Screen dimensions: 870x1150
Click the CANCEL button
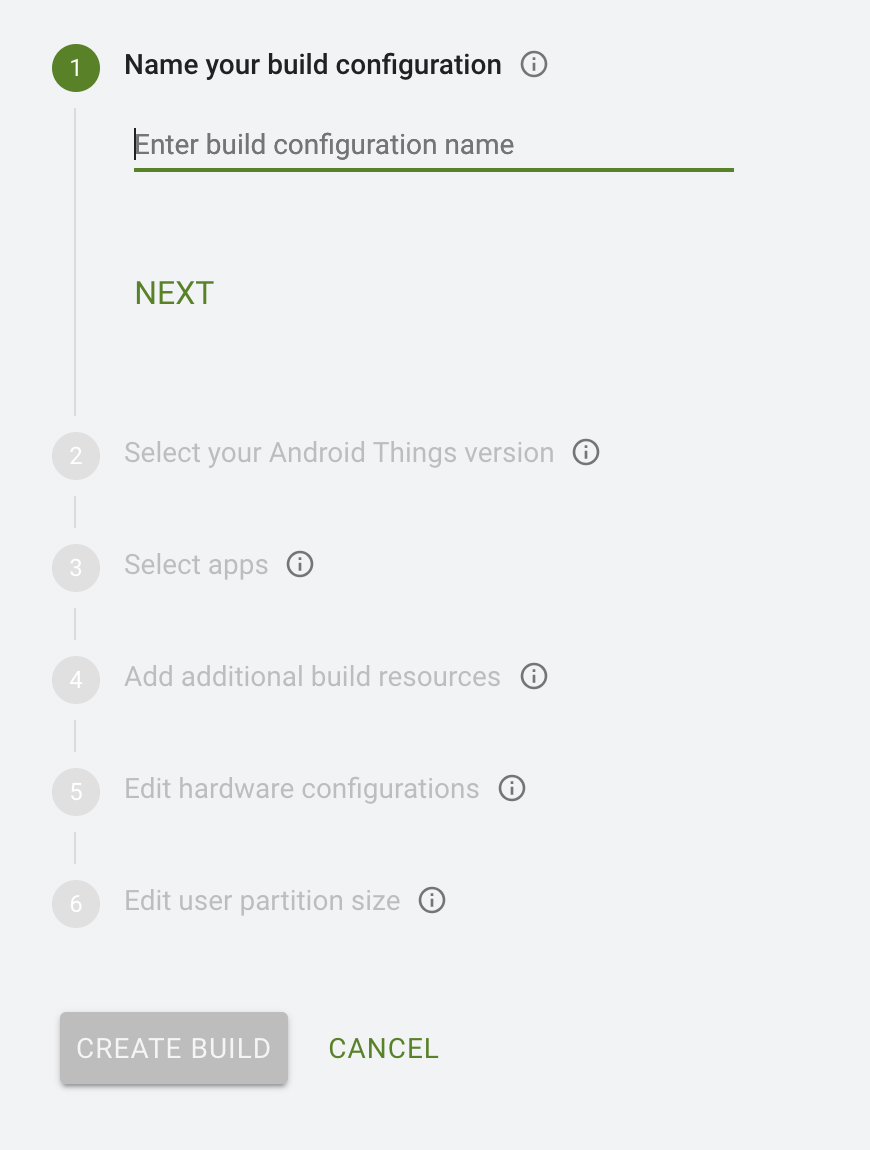pyautogui.click(x=383, y=1049)
